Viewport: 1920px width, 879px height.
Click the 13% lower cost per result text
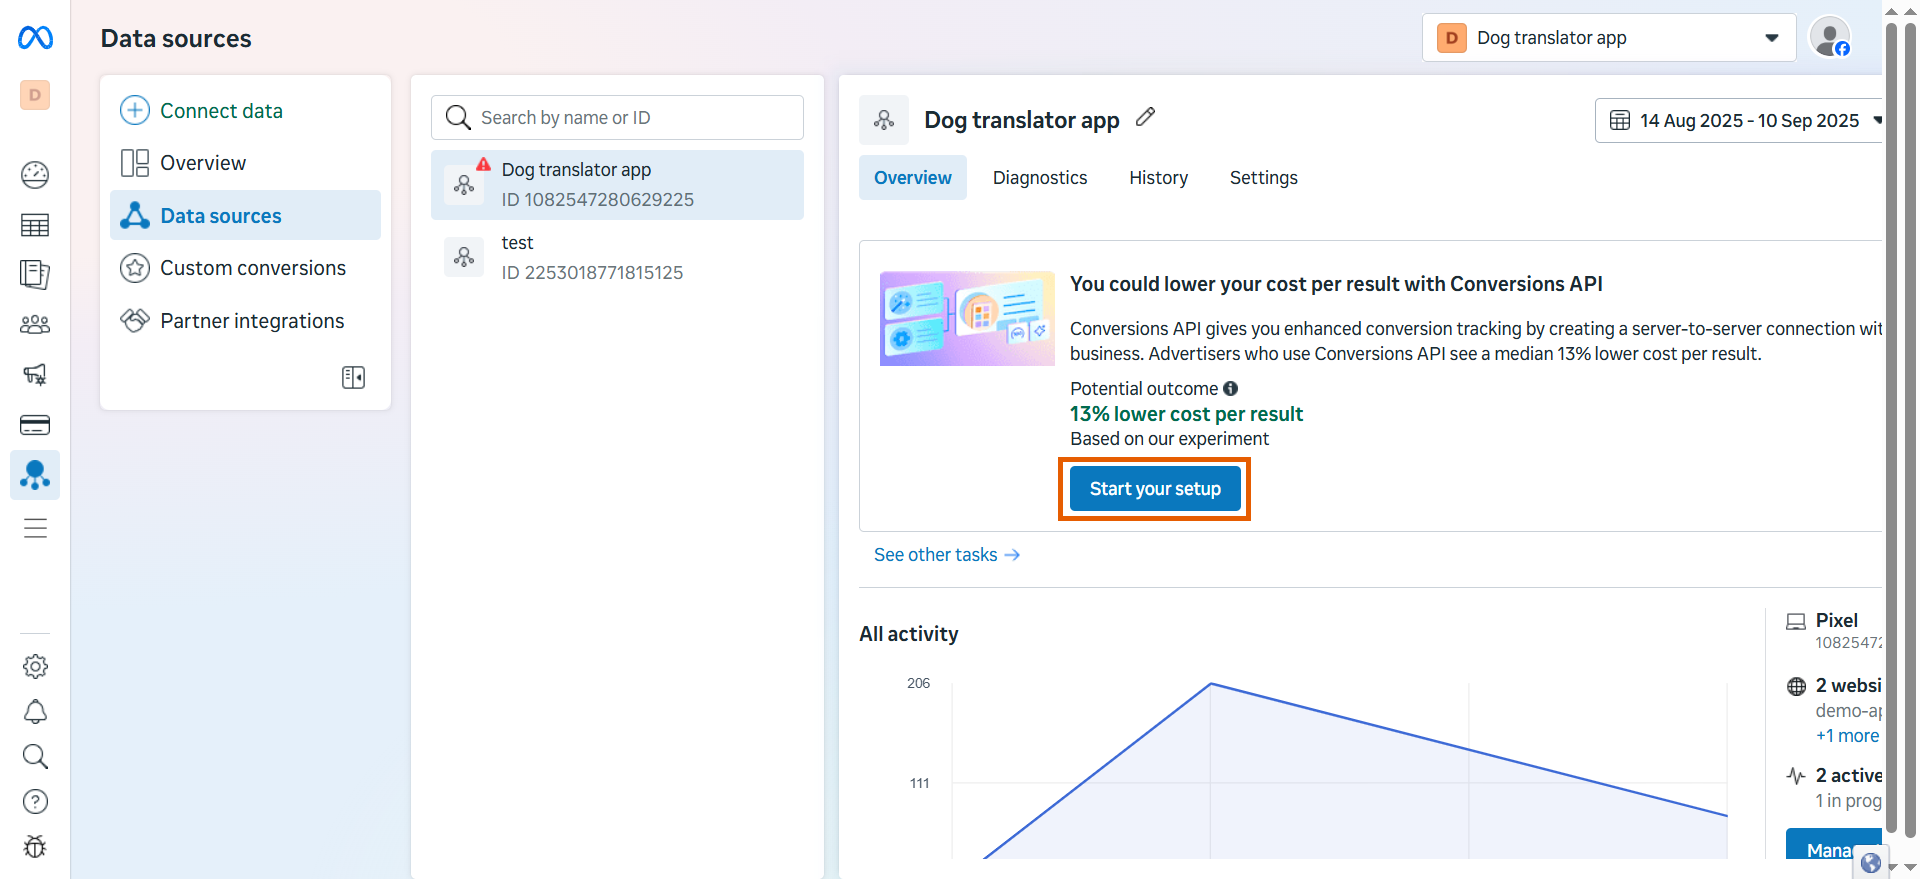pos(1186,414)
